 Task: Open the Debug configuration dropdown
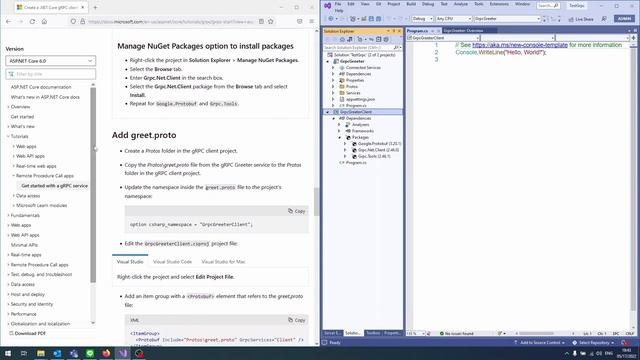click(422, 19)
